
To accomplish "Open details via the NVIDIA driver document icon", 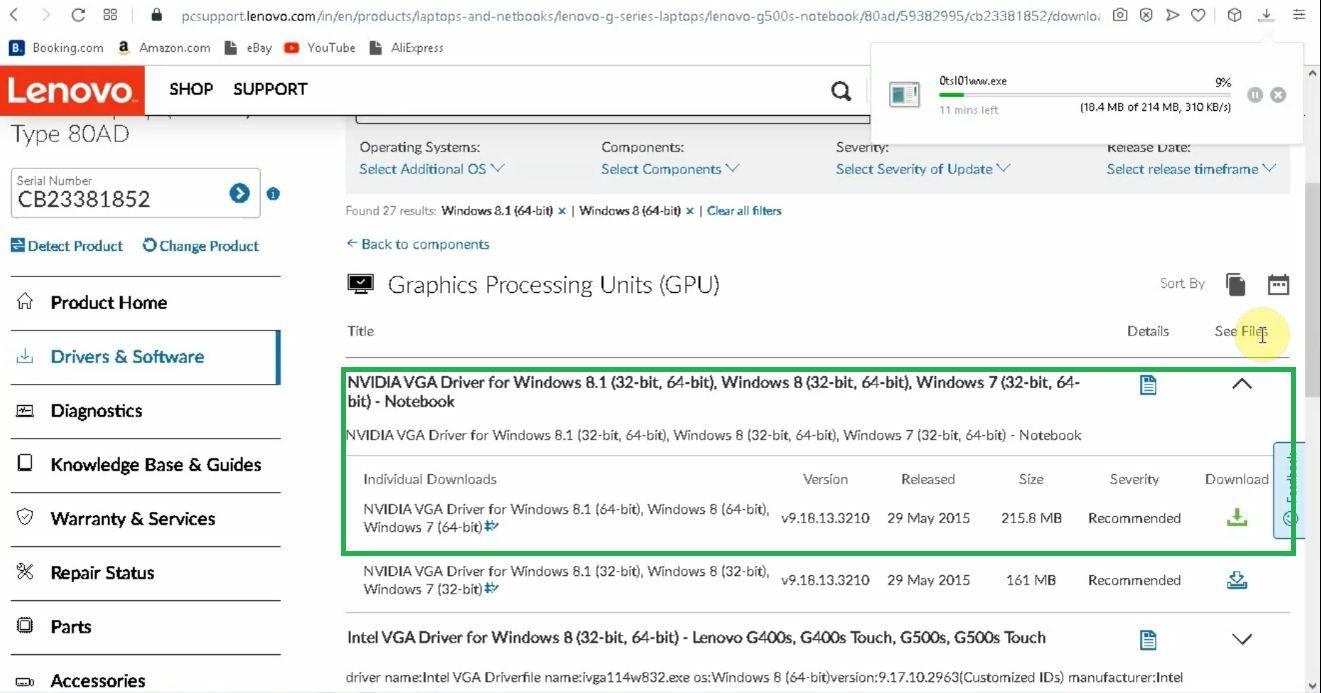I will 1147,383.
